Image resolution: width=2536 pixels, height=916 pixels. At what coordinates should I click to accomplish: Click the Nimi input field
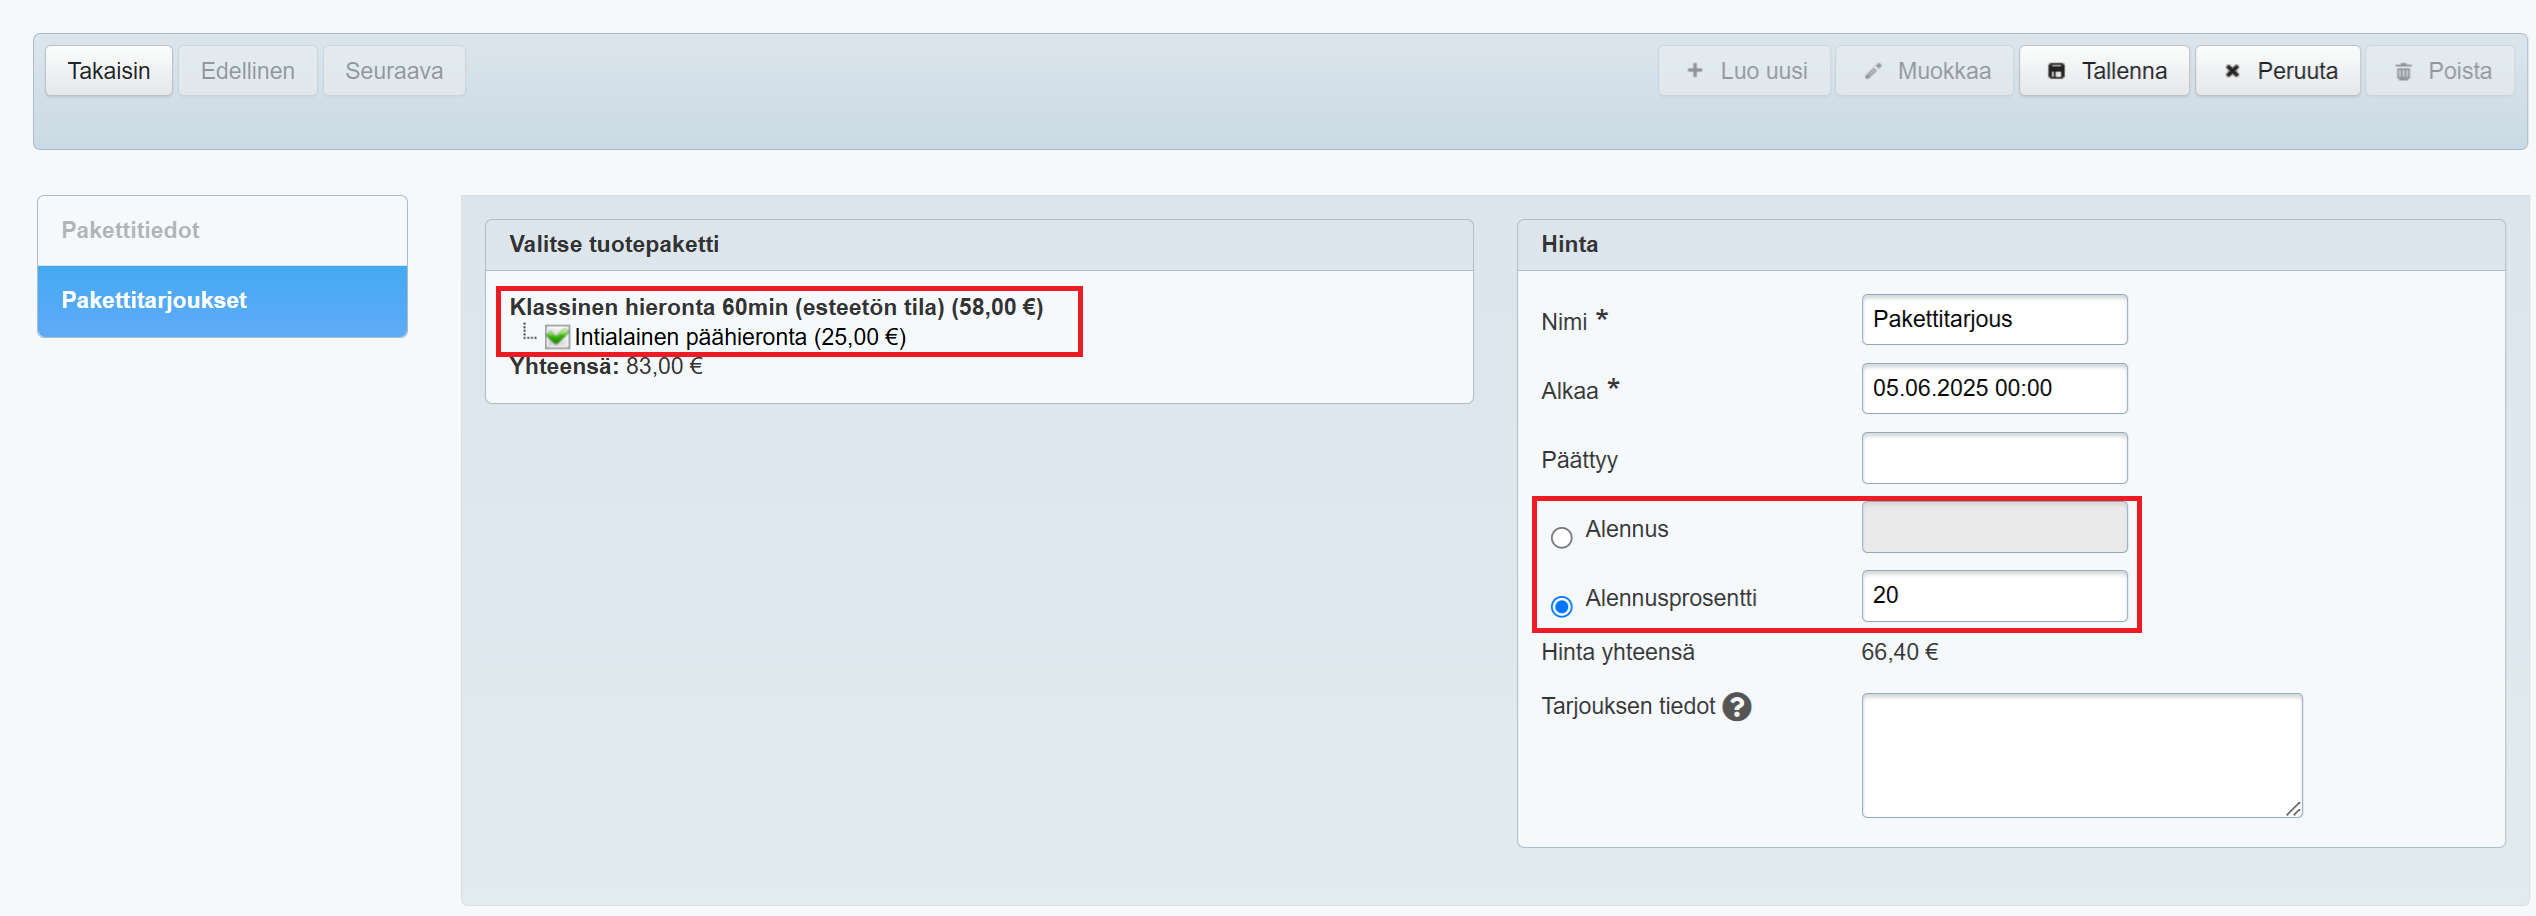point(1993,320)
